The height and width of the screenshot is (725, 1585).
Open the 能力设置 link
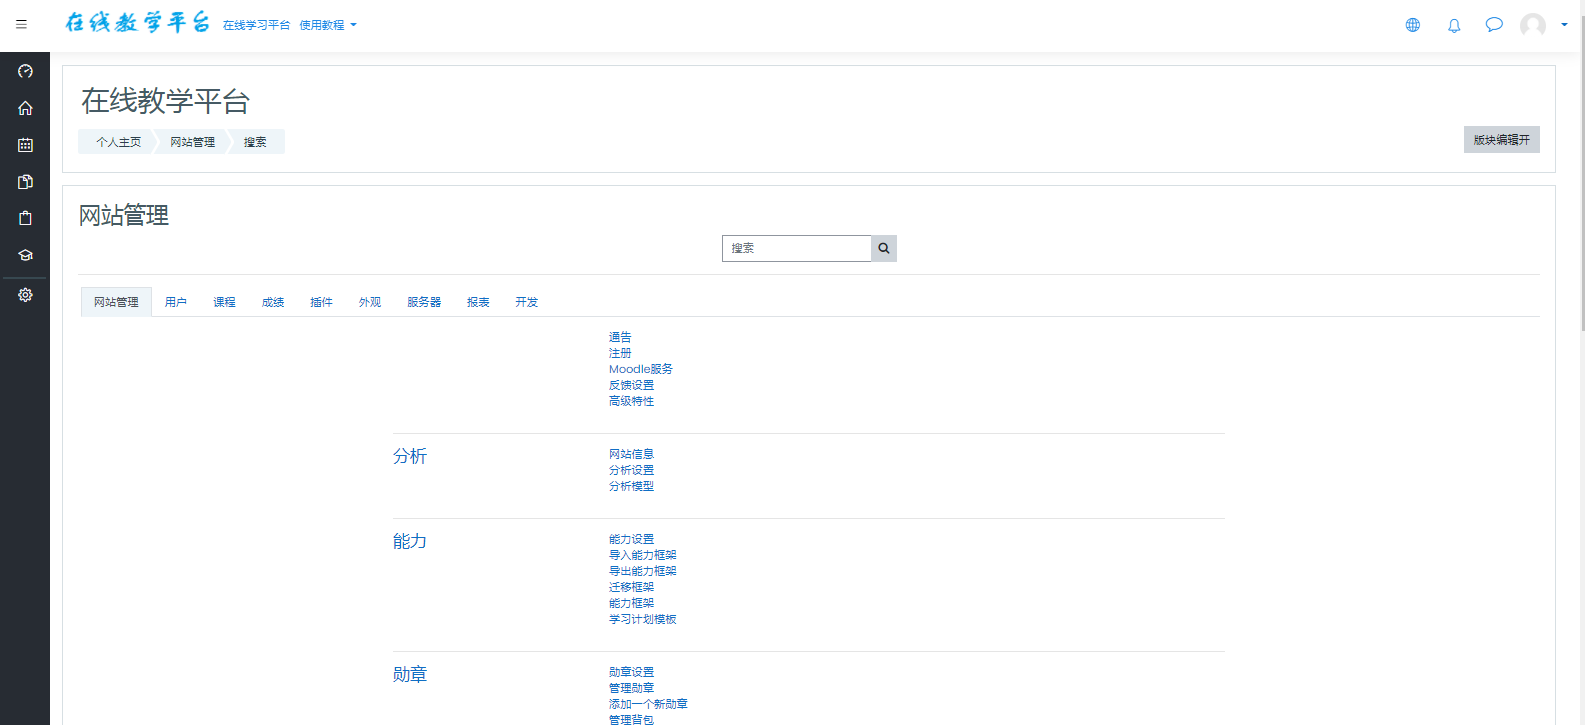pos(632,539)
